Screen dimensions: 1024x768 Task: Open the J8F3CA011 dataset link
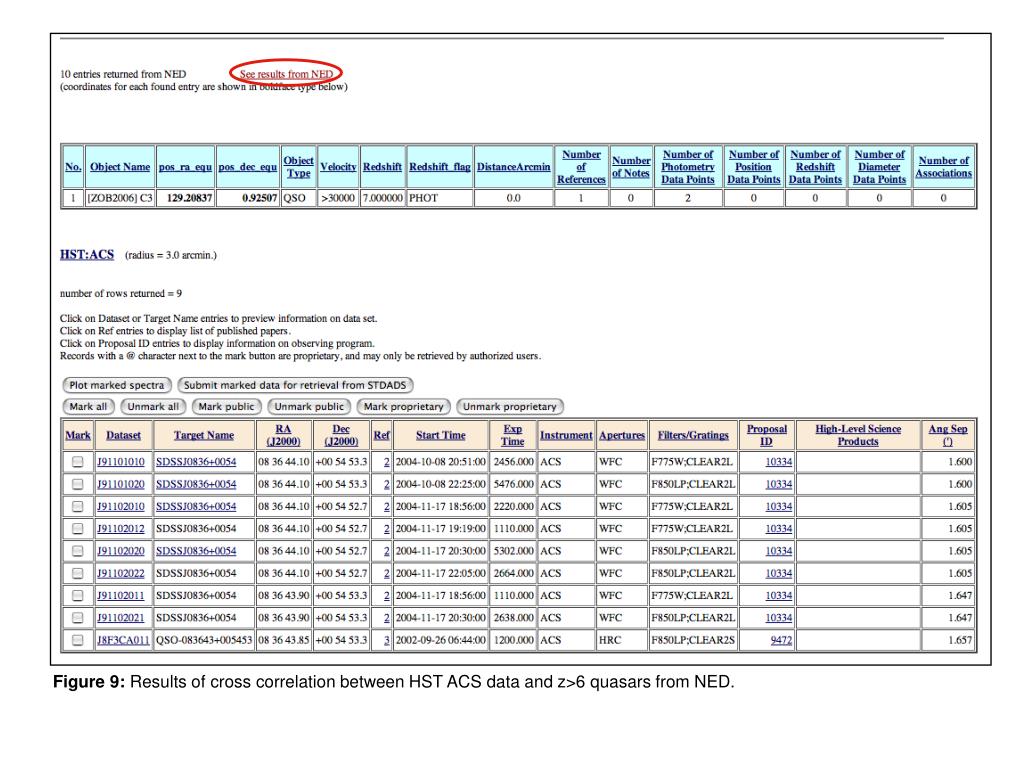123,640
